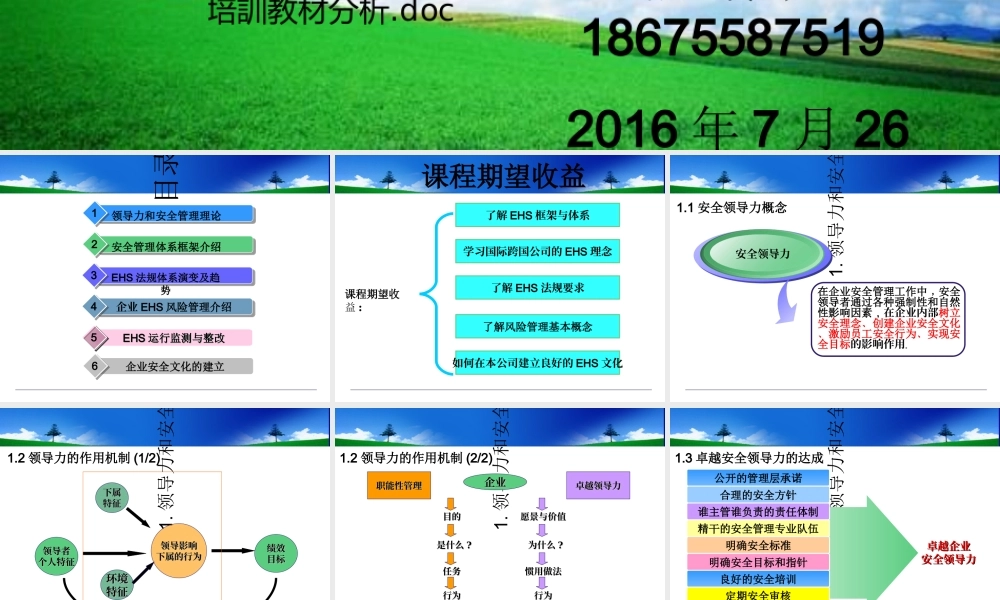Click the 了解 EHS 框架与体系 box
The image size is (1000, 600).
pos(537,215)
